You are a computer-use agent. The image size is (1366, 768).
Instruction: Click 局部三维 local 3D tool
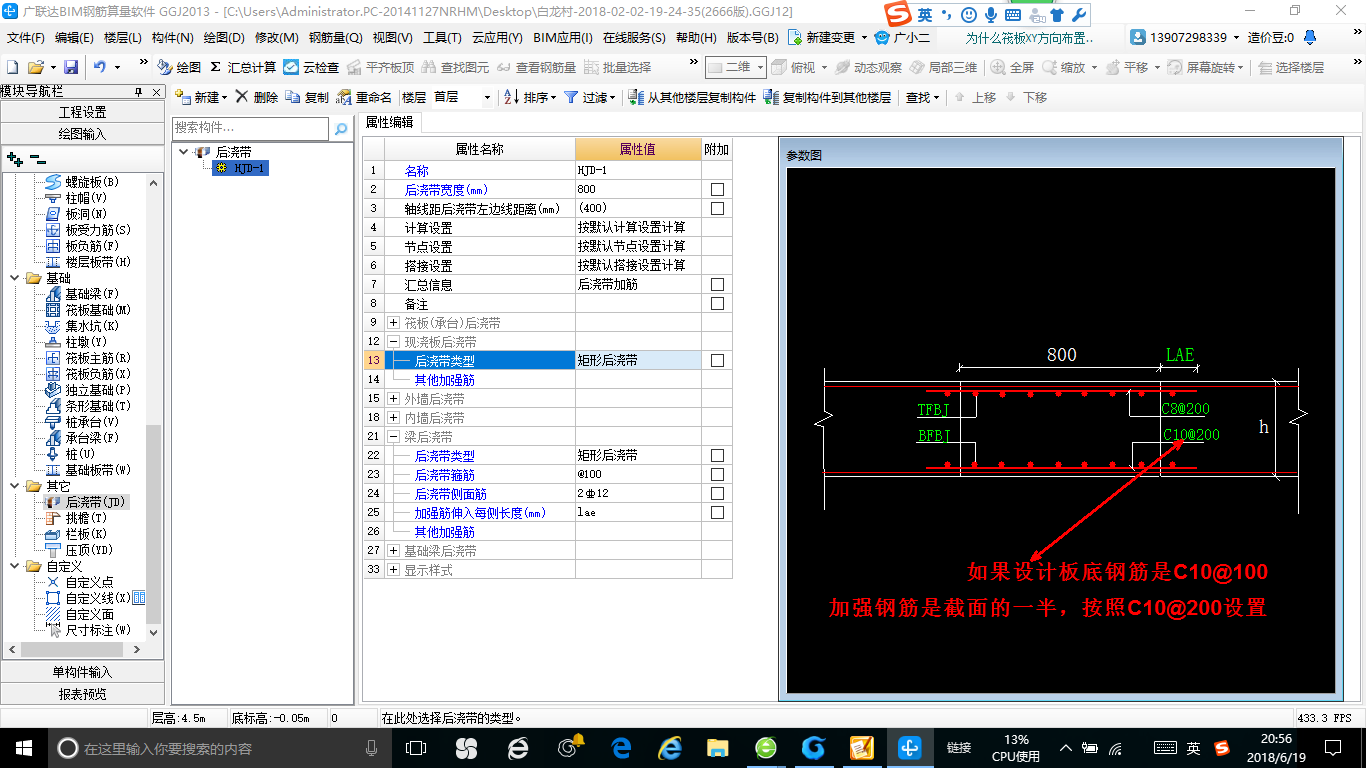pyautogui.click(x=944, y=67)
